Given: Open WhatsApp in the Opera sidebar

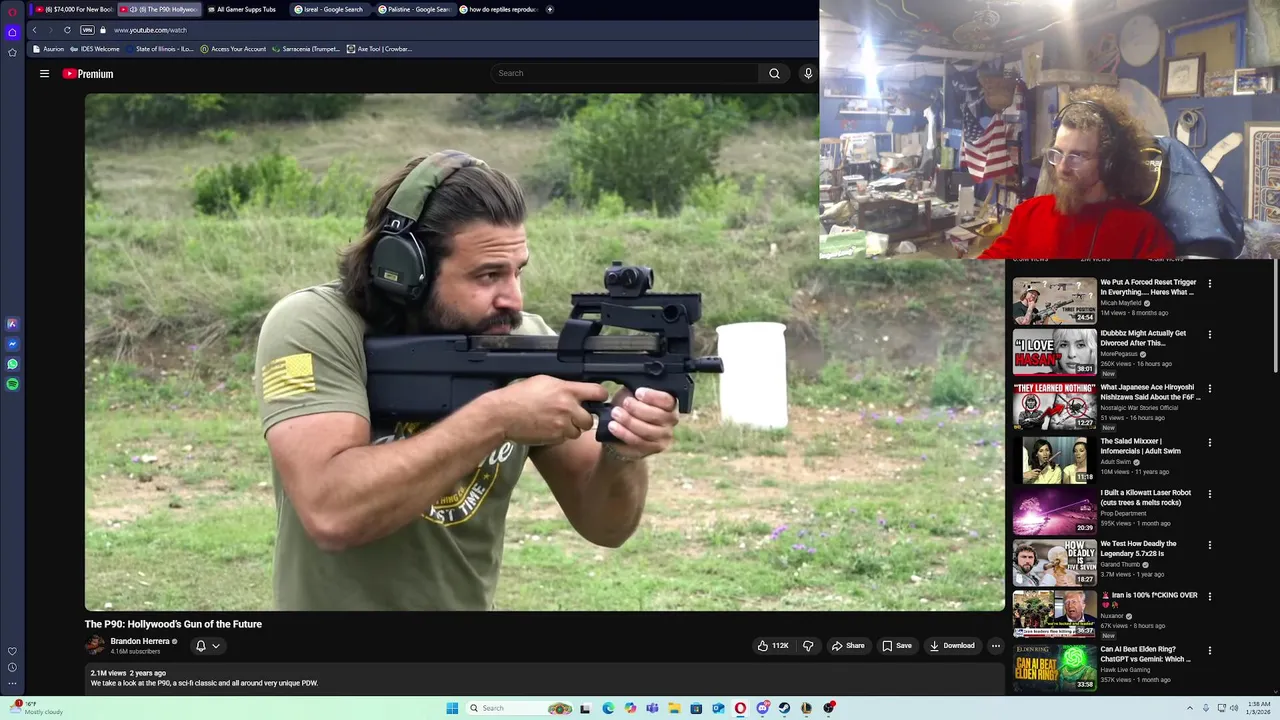Looking at the screenshot, I should pos(12,364).
